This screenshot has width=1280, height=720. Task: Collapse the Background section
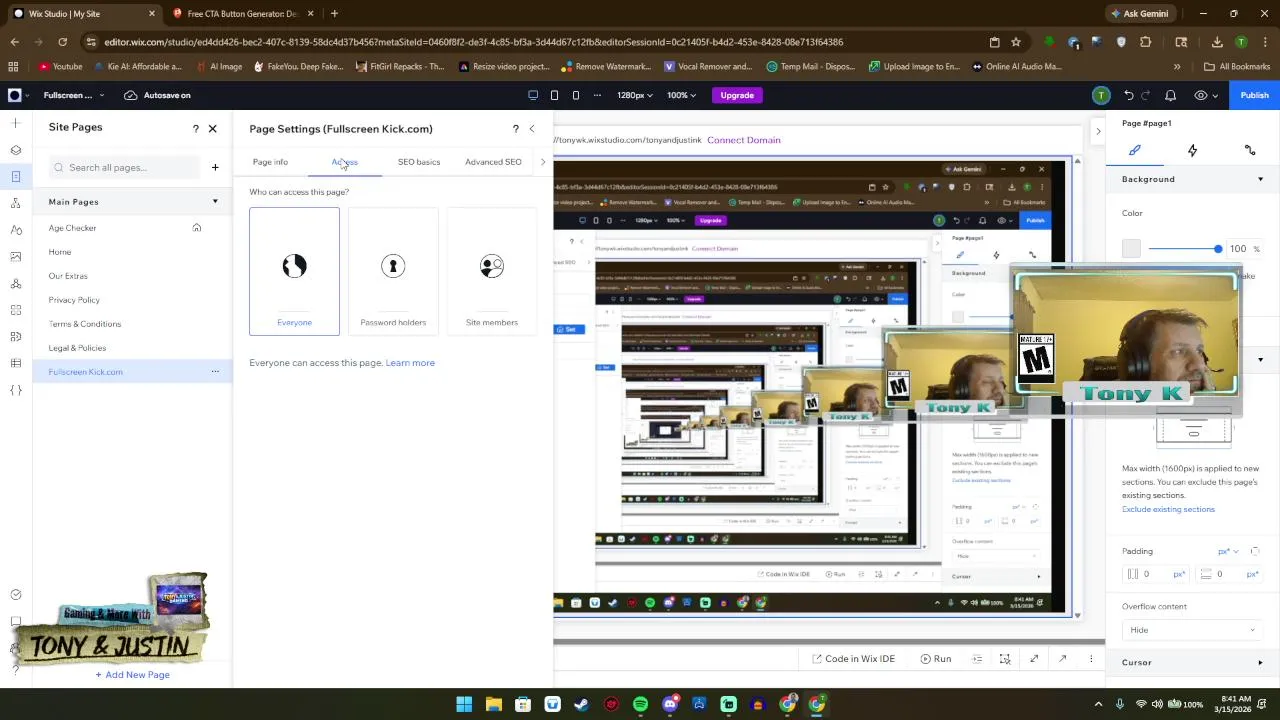click(1260, 179)
